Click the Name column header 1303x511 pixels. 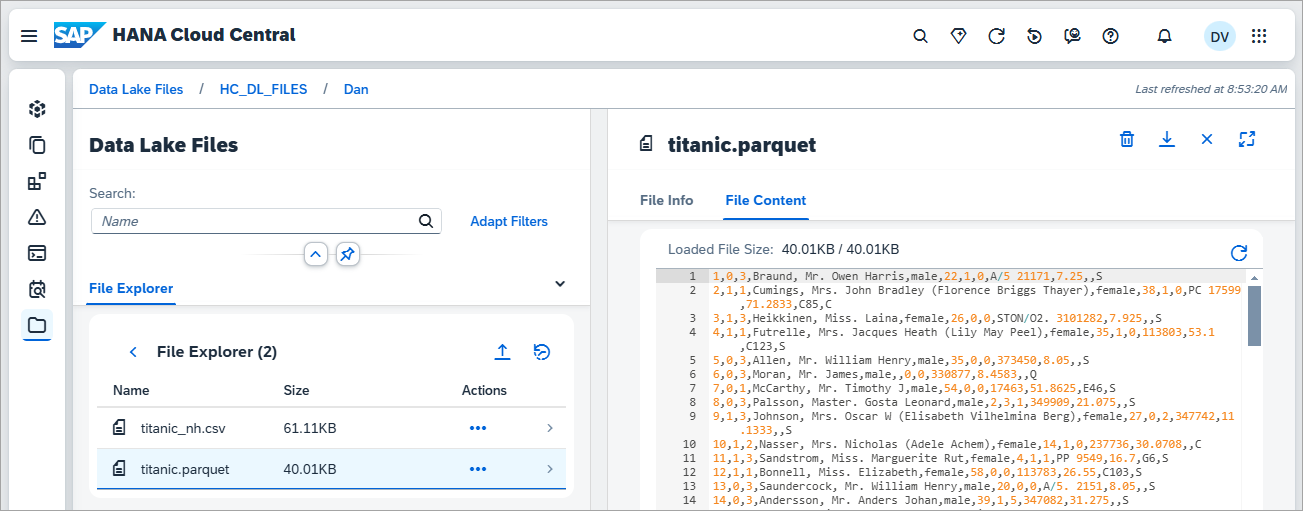coord(131,390)
